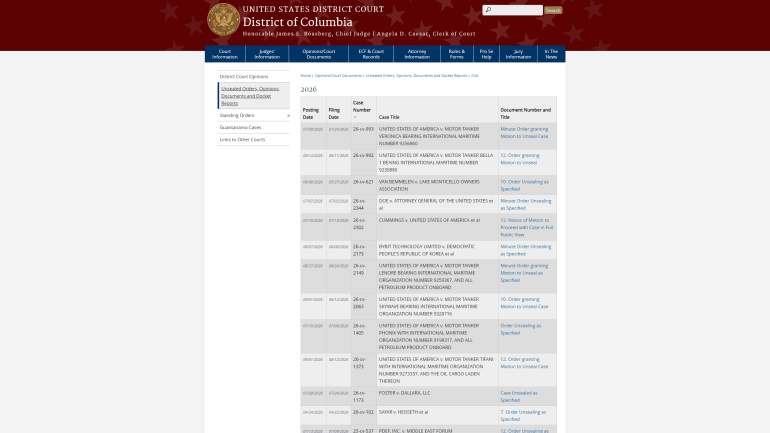The height and width of the screenshot is (433, 770).
Task: Open Minute Order for MOTOR TANKER LENORE
Action: tap(524, 273)
